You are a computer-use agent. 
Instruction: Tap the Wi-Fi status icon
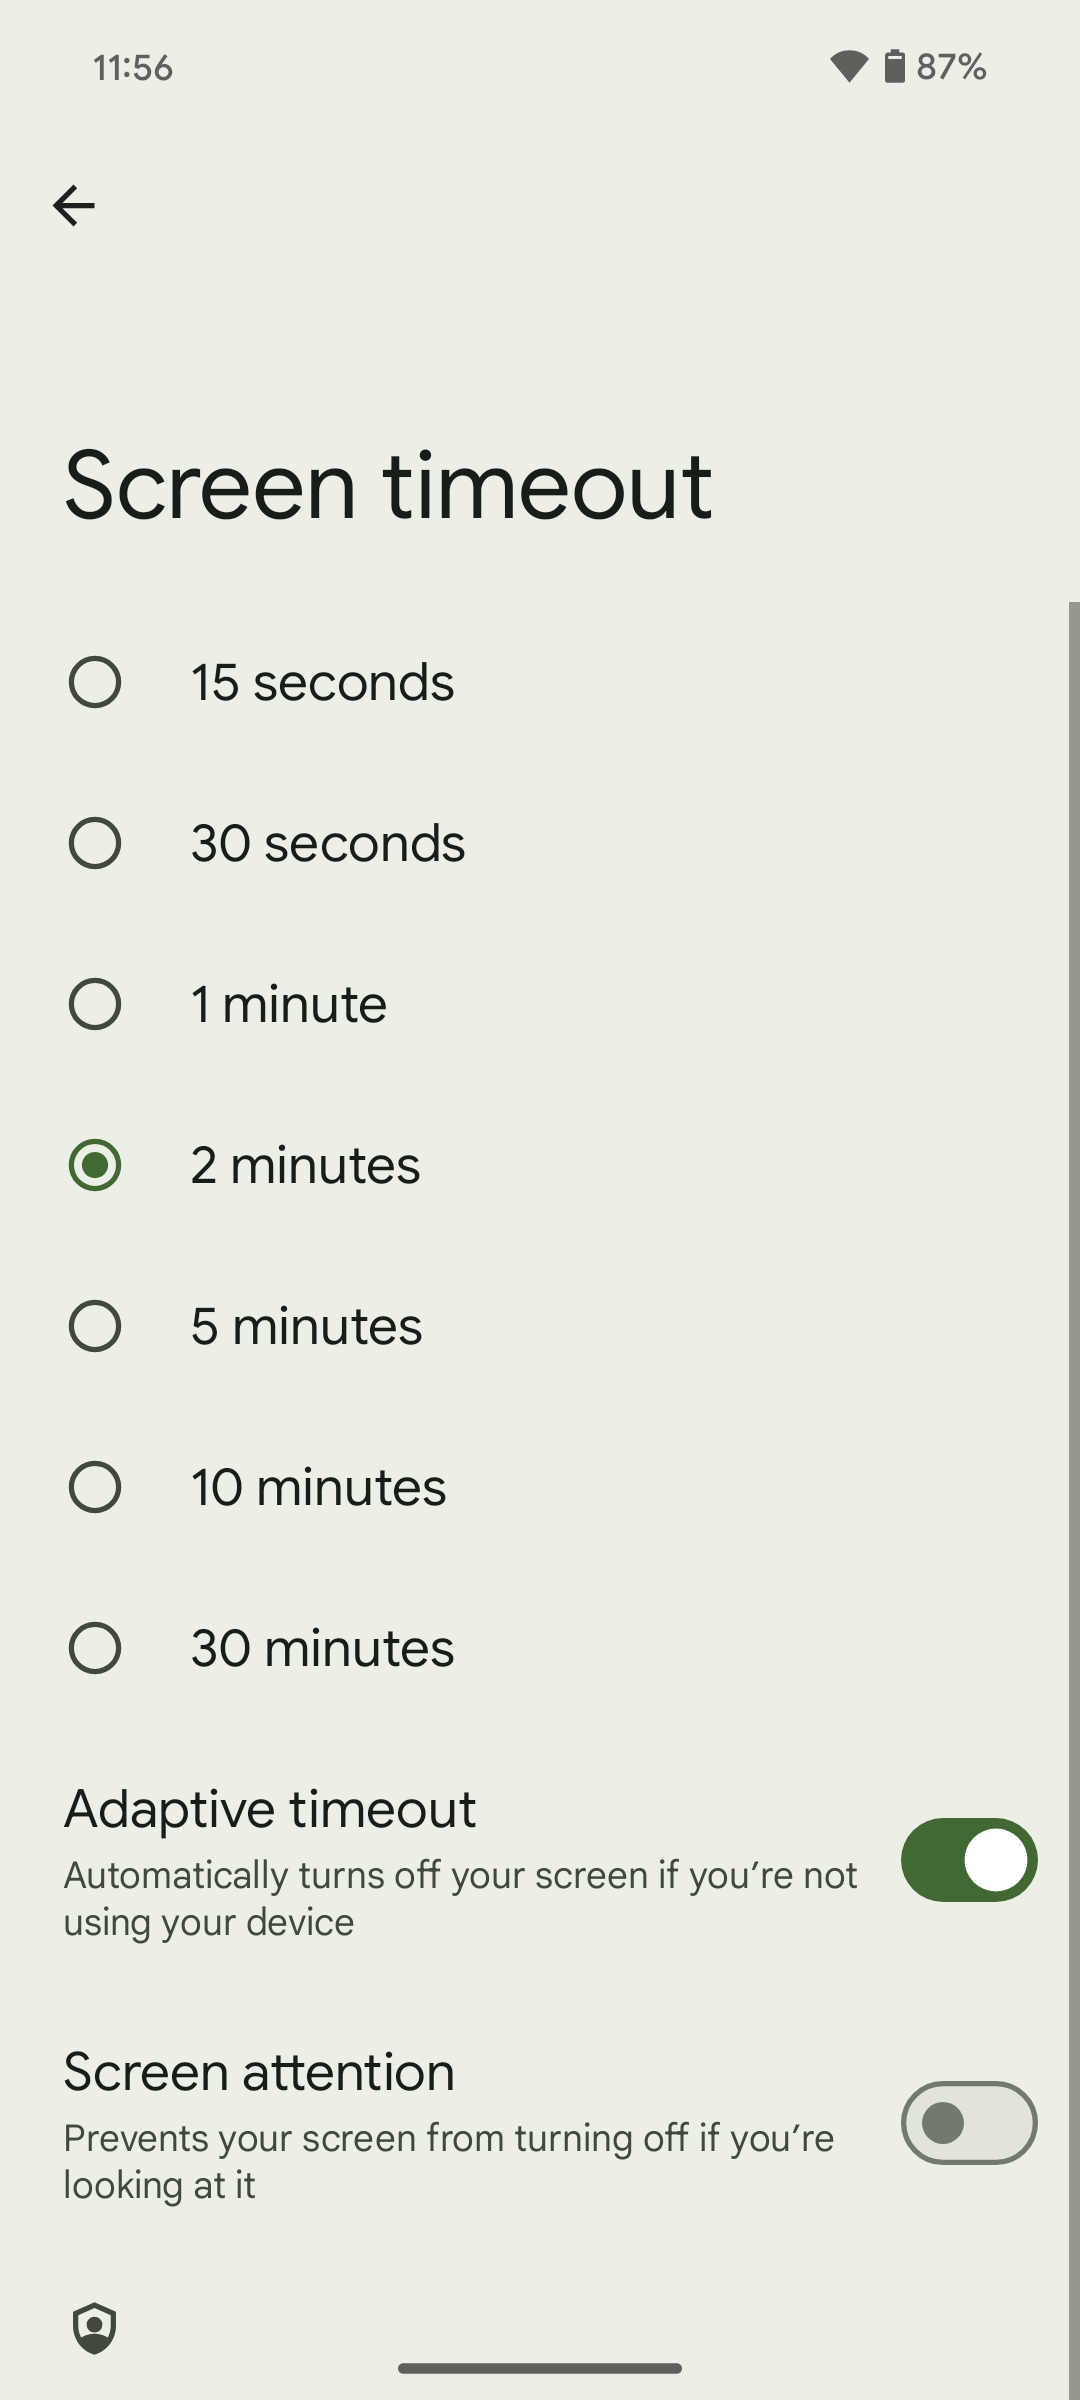click(x=848, y=67)
